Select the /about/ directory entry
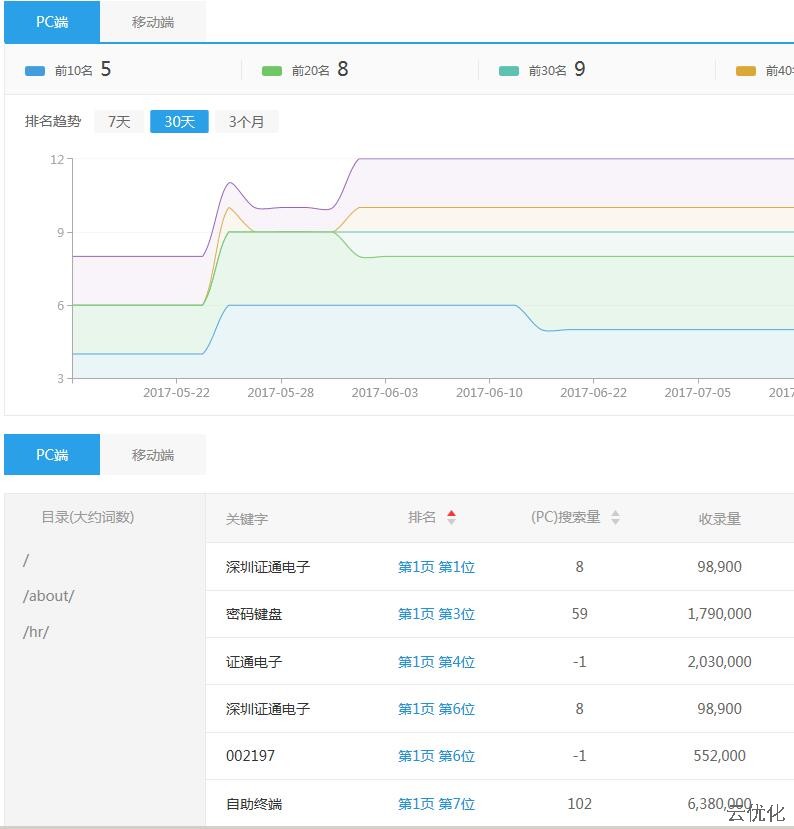 (49, 596)
